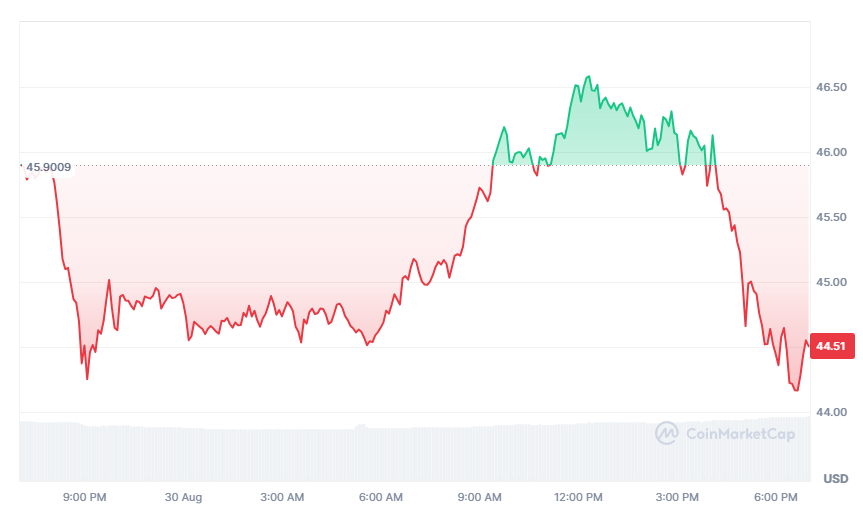Viewport: 863px width, 521px height.
Task: Select the 30 Aug date axis label
Action: point(183,497)
